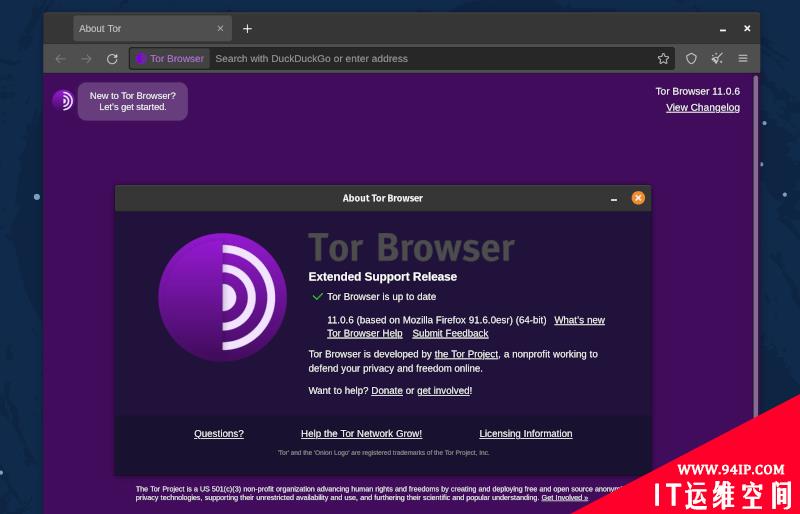Open Help the Tor Network Grow link

coord(361,433)
